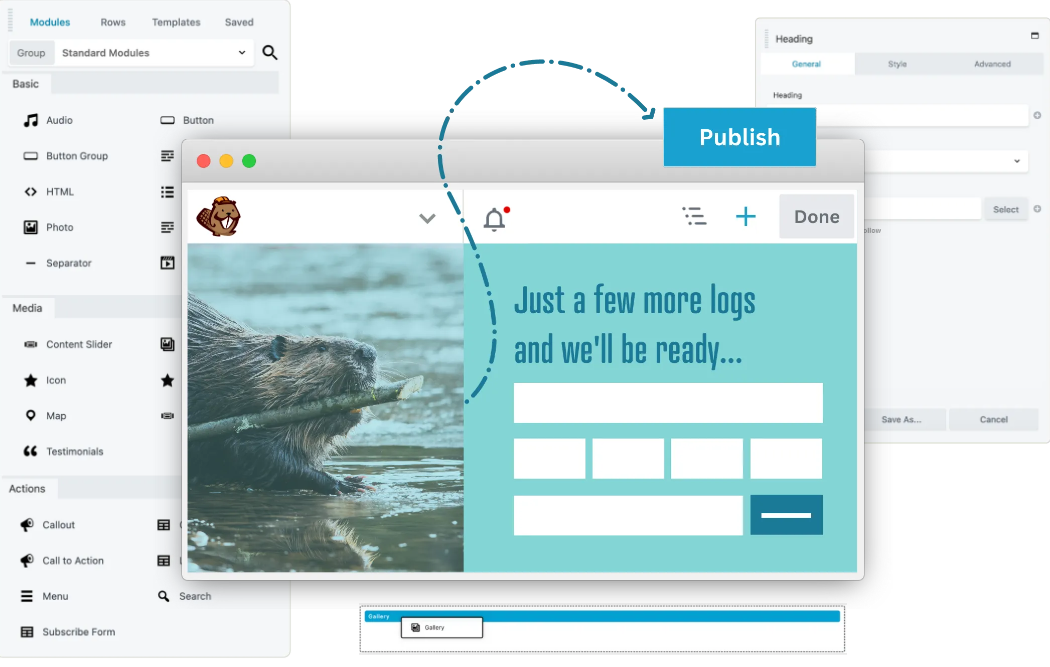Click the "Just a few more logs" heading
The image size is (1050, 667).
(x=635, y=325)
